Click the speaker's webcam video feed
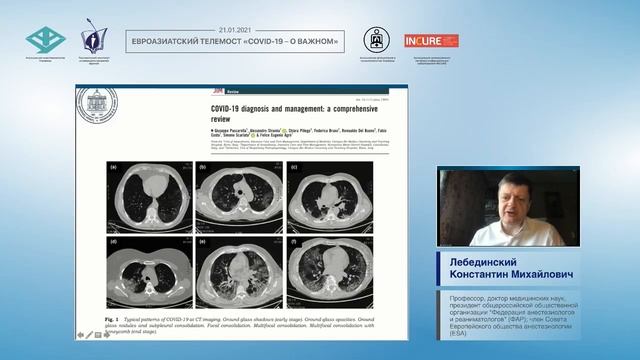The image size is (640, 360). [508, 206]
